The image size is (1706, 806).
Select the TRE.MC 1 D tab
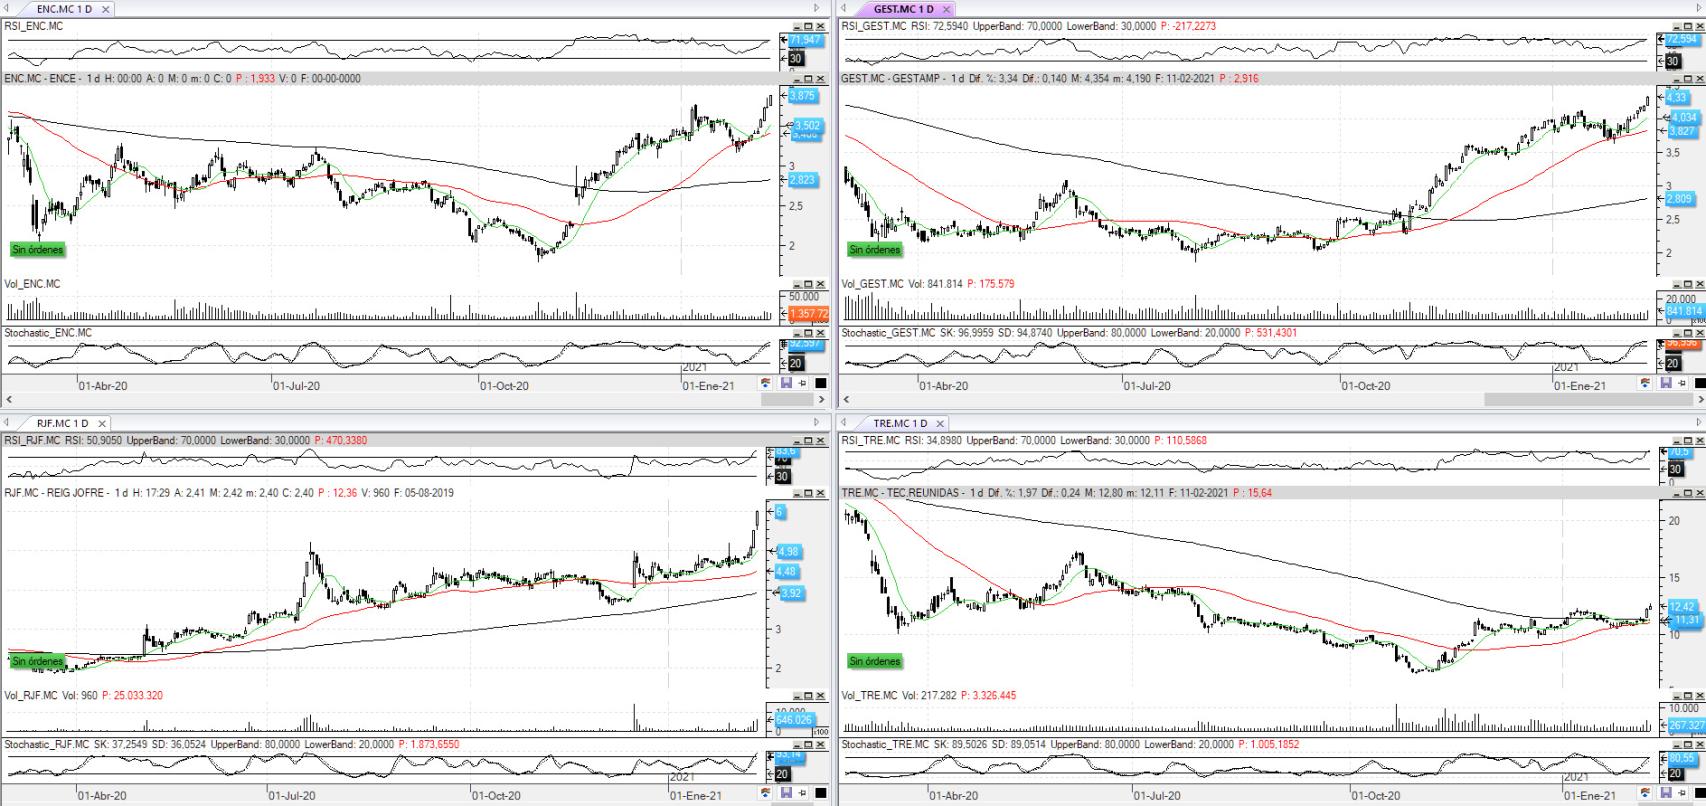click(x=899, y=423)
